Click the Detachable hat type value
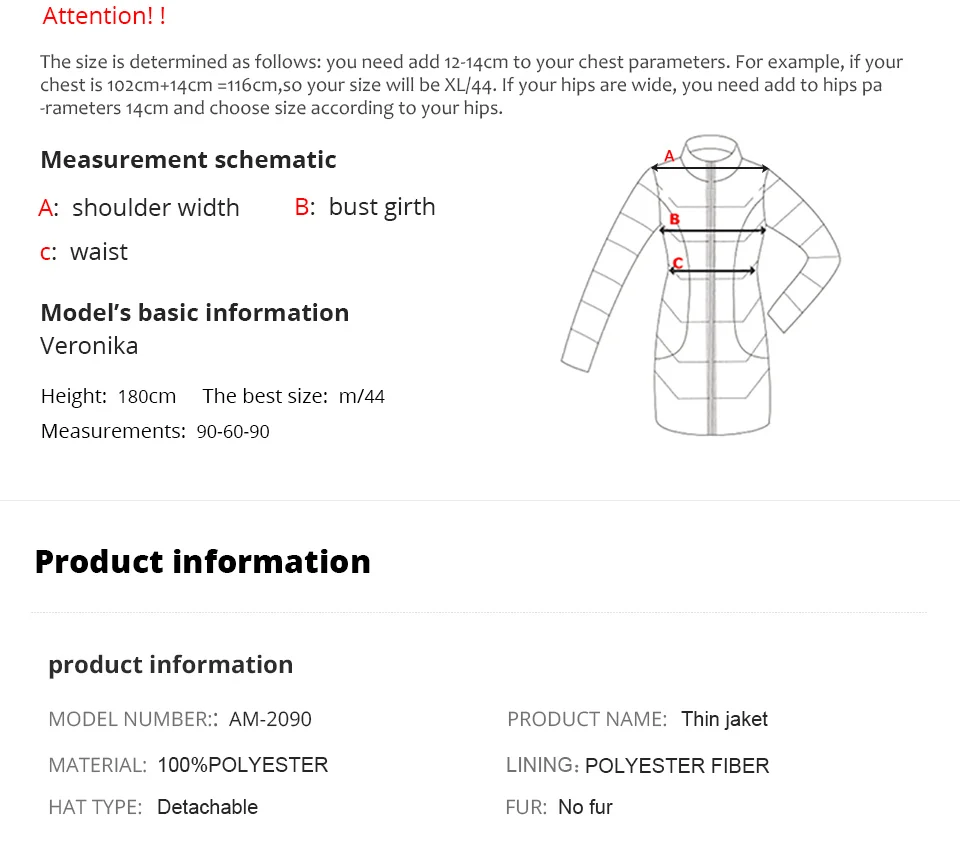The height and width of the screenshot is (867, 960). coord(208,807)
